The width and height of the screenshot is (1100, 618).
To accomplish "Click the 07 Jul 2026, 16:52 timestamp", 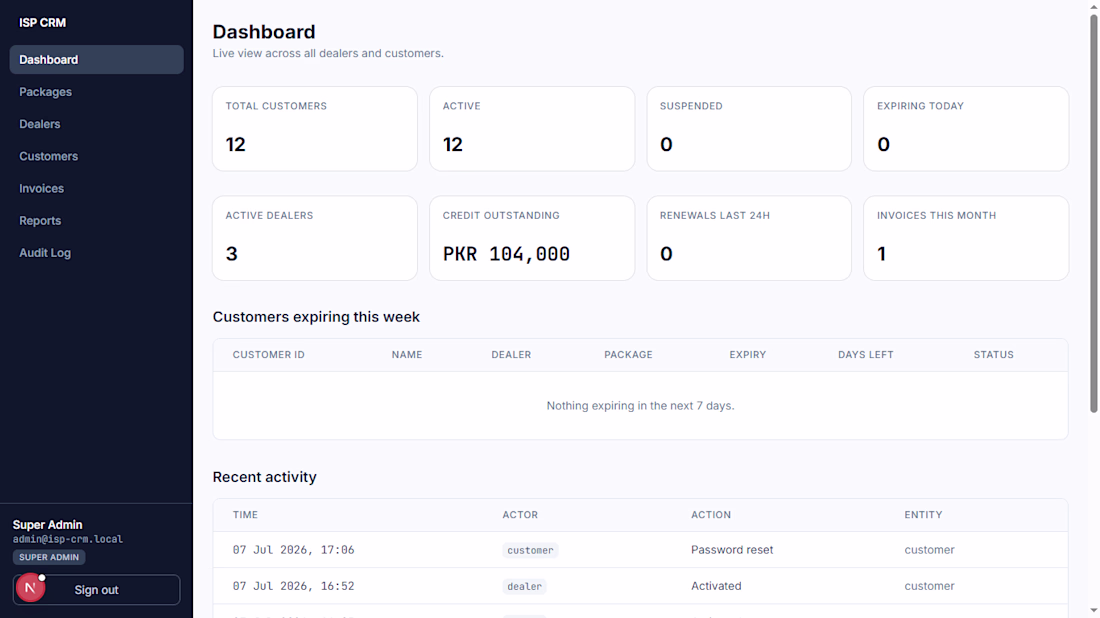I will [293, 586].
